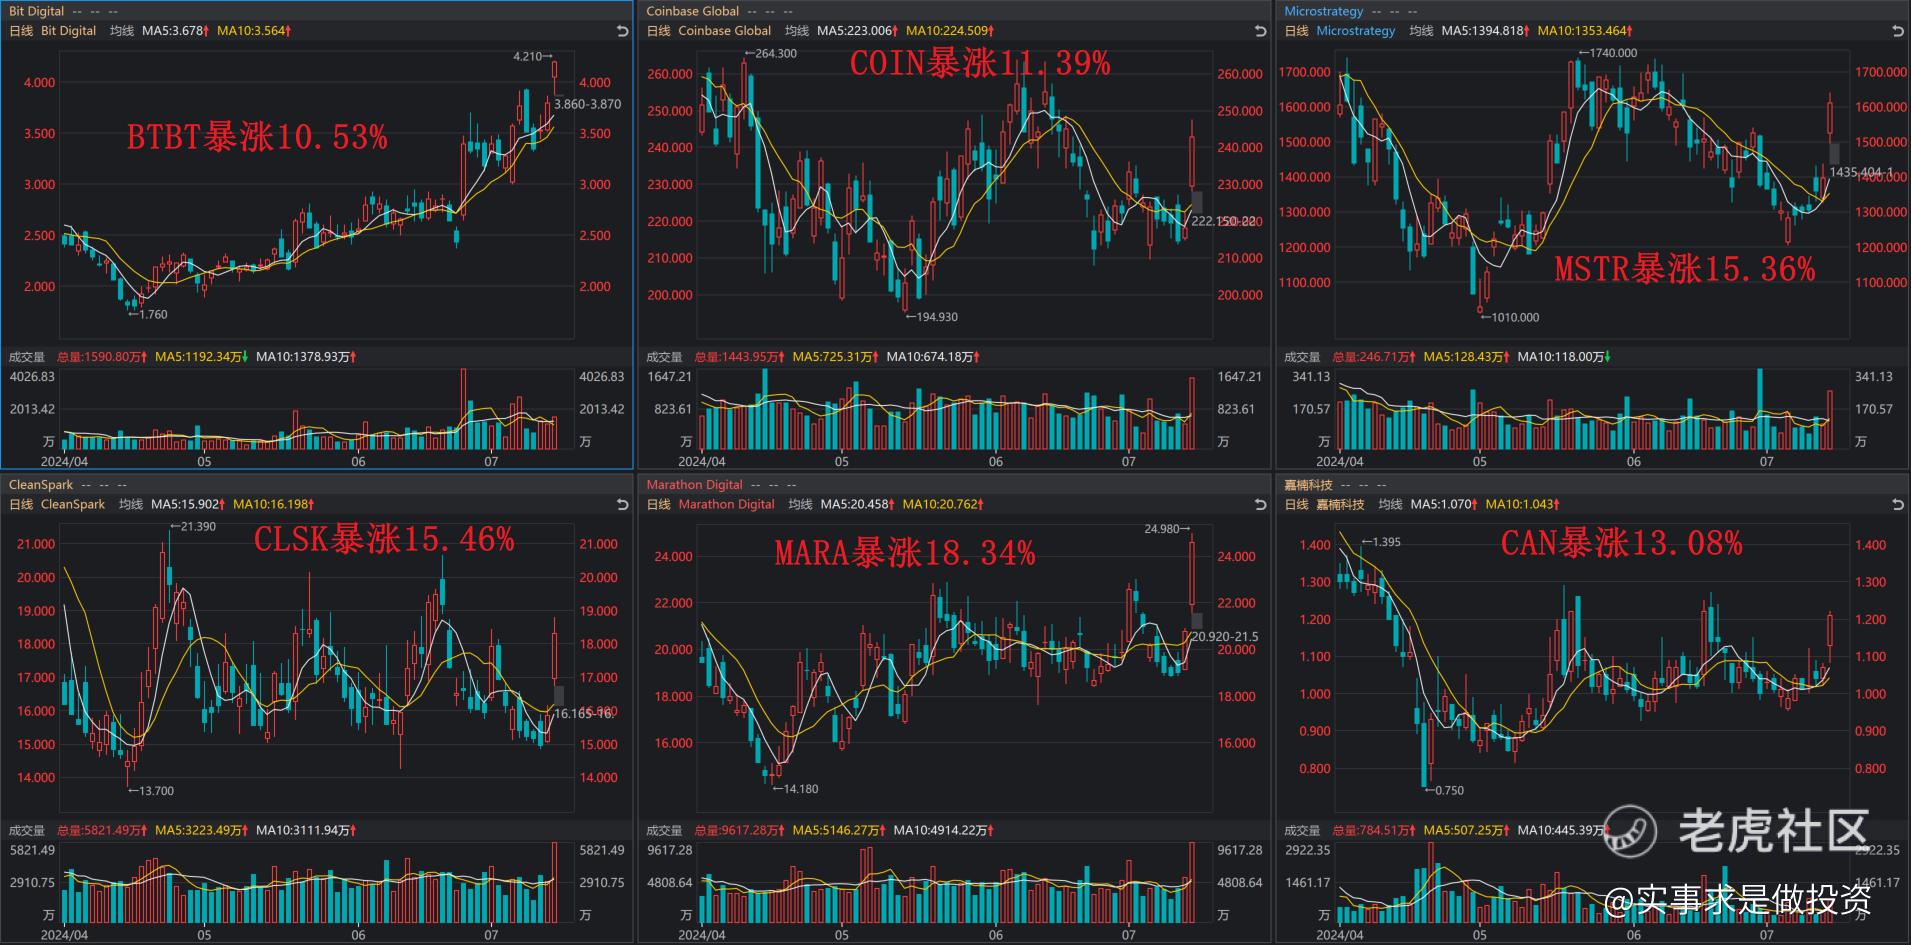Select the 成交量 label under the CleanSpark chart
The image size is (1911, 945).
pos(27,831)
